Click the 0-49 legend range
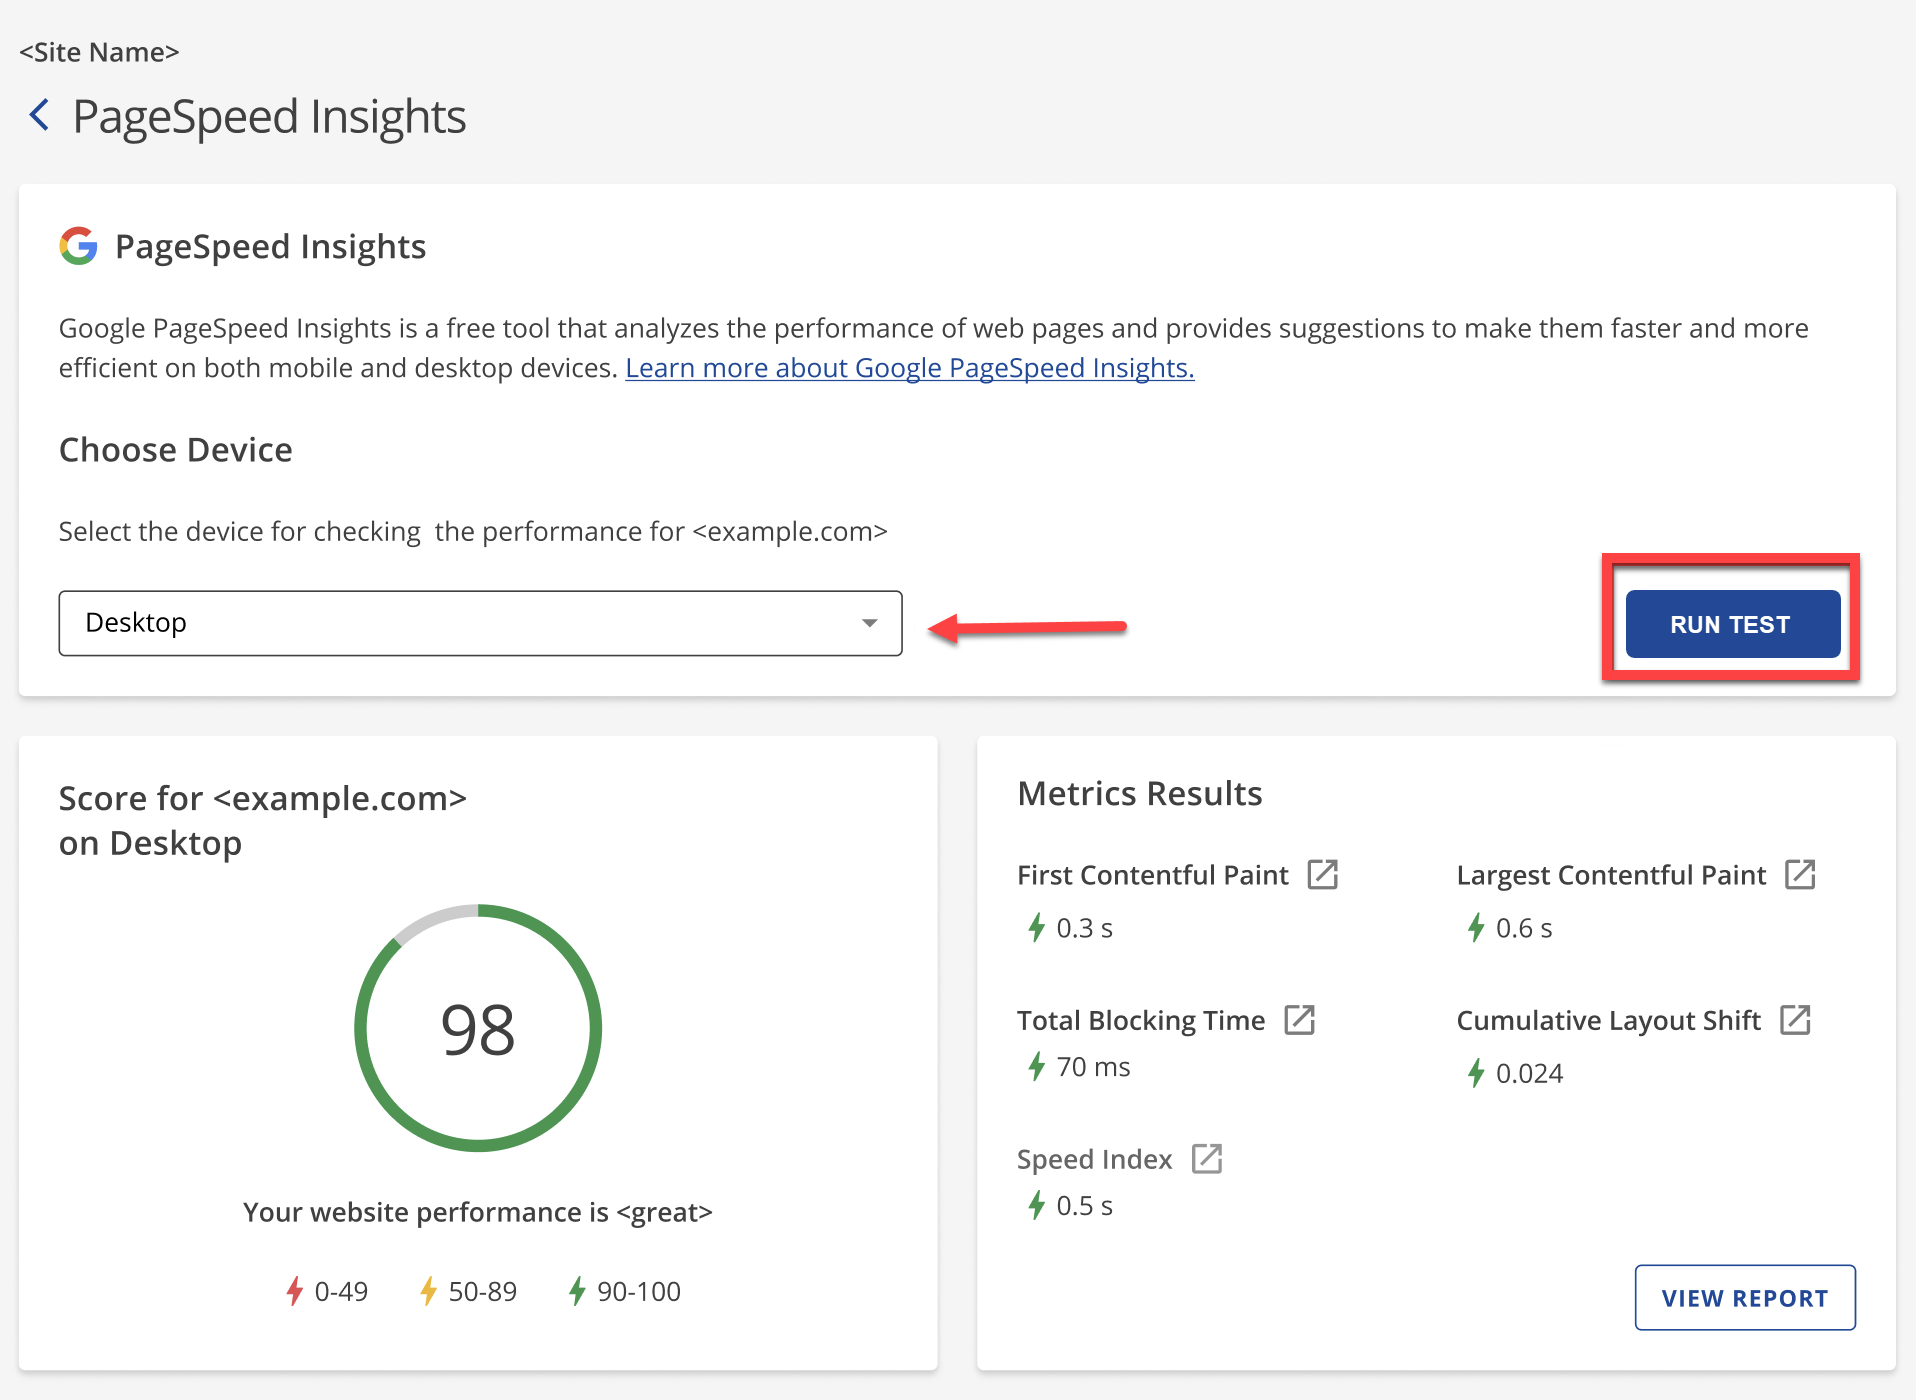 coord(341,1291)
